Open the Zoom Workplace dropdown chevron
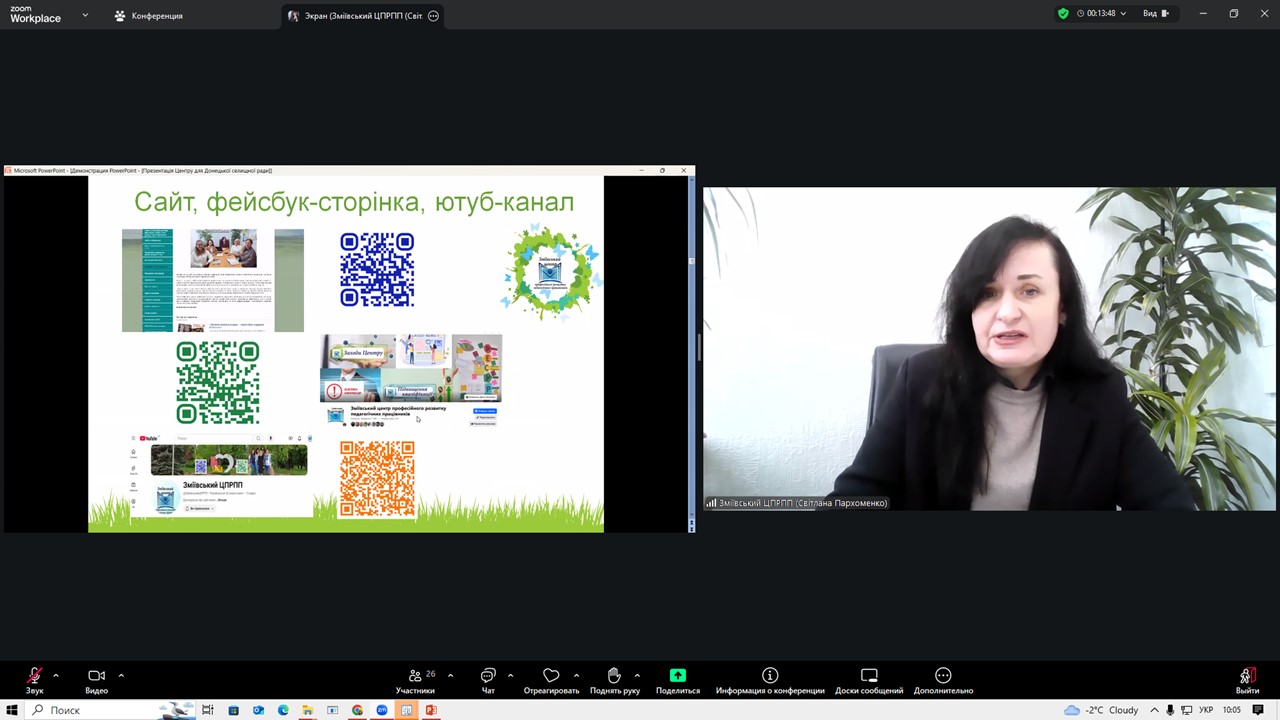The height and width of the screenshot is (720, 1280). pyautogui.click(x=85, y=15)
